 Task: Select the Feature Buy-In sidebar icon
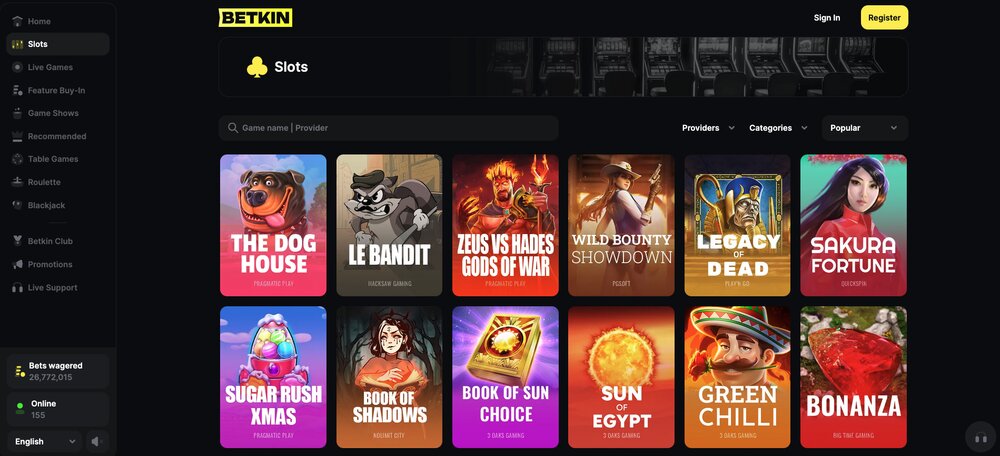point(17,91)
